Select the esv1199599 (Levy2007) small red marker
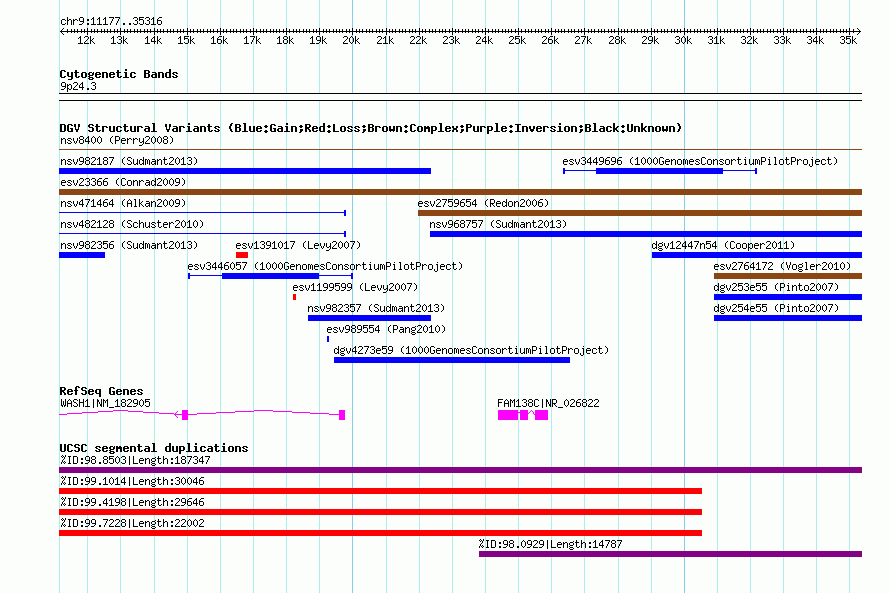 click(295, 297)
